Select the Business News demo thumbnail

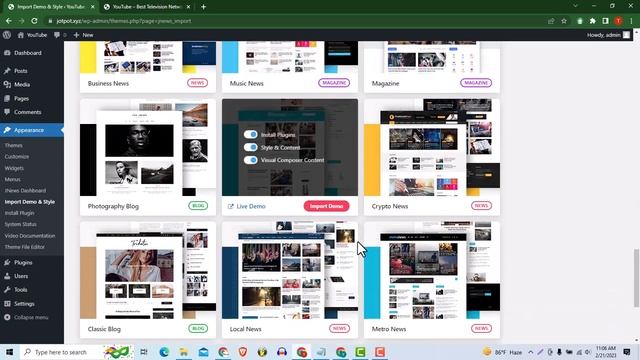point(148,57)
